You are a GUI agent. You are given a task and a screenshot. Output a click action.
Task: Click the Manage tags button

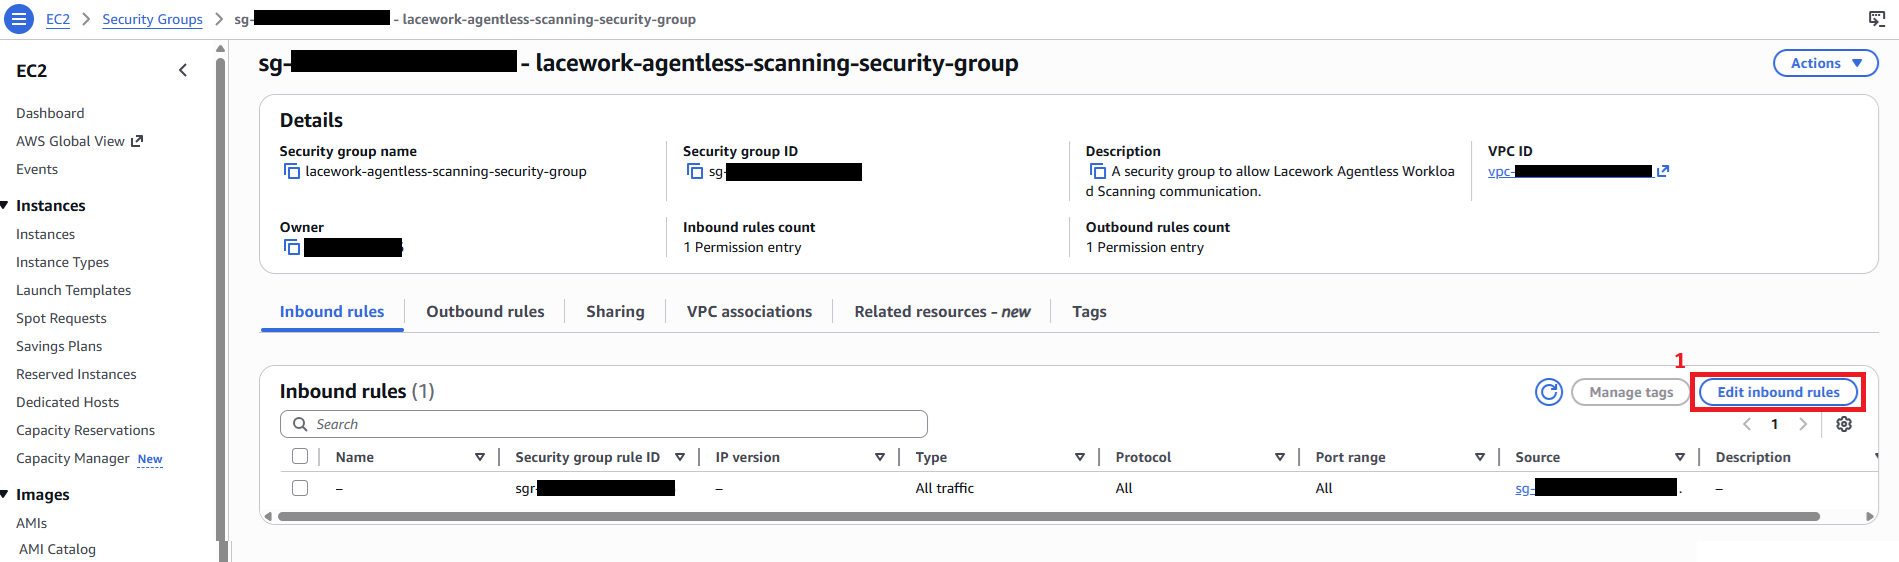1631,392
